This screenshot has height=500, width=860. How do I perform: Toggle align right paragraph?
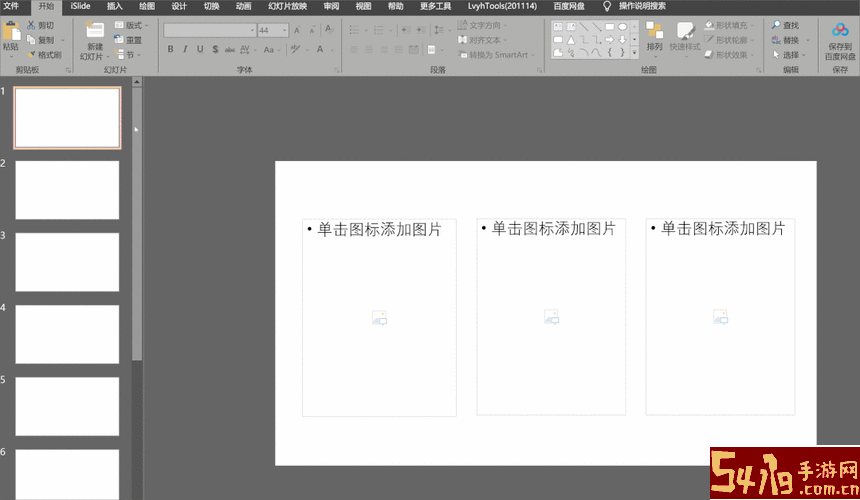384,50
